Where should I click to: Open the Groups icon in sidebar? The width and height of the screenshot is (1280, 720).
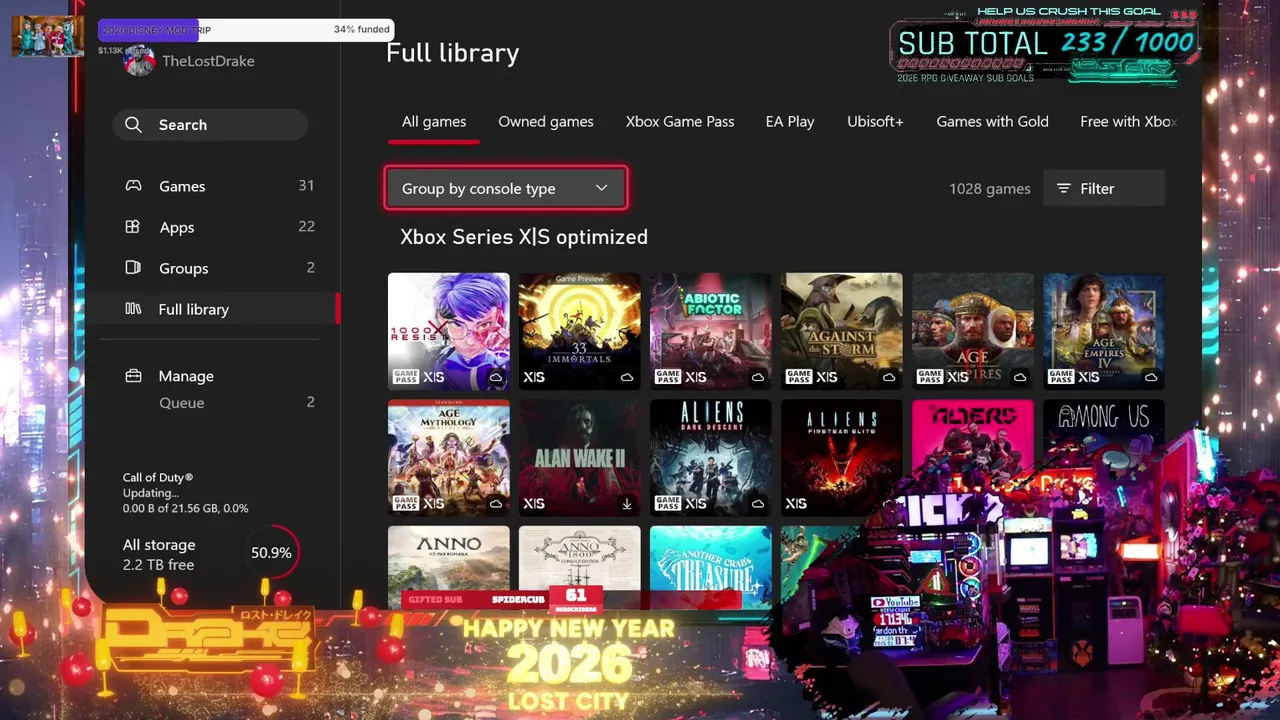coord(133,268)
